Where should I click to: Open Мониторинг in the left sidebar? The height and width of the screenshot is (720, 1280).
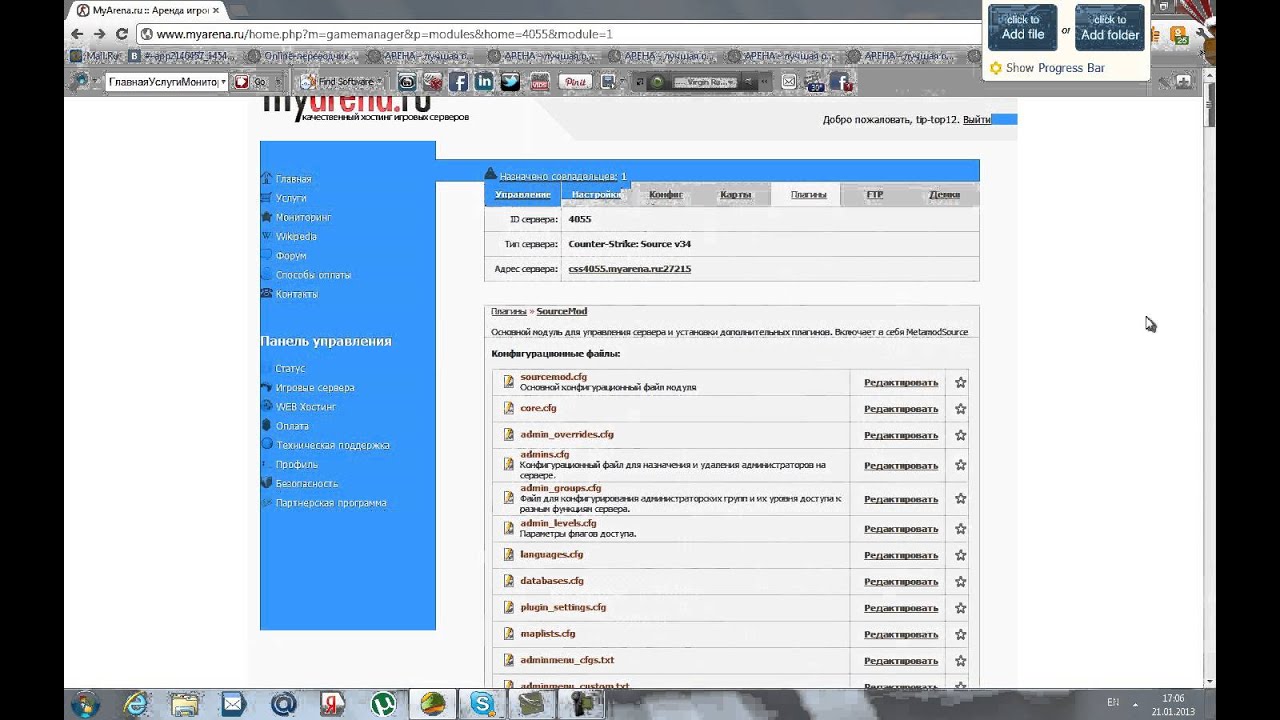pyautogui.click(x=303, y=217)
